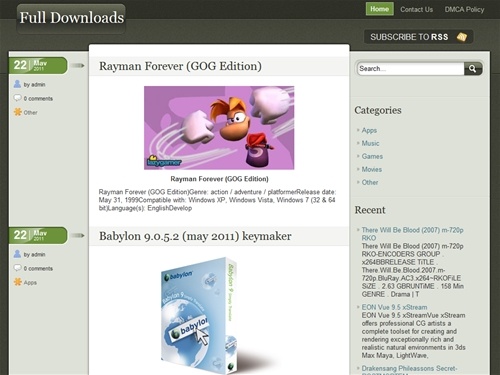Click the Full Downloads site logo
The image size is (500, 375).
(71, 18)
